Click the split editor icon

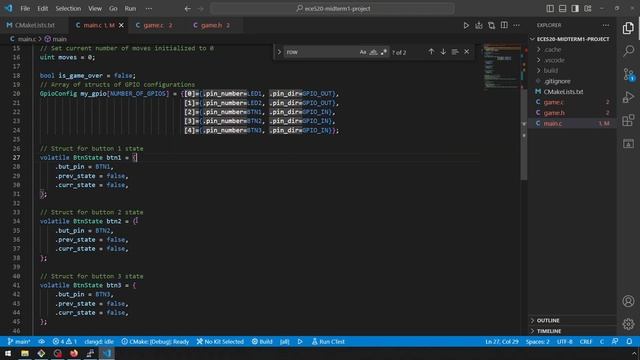504,25
